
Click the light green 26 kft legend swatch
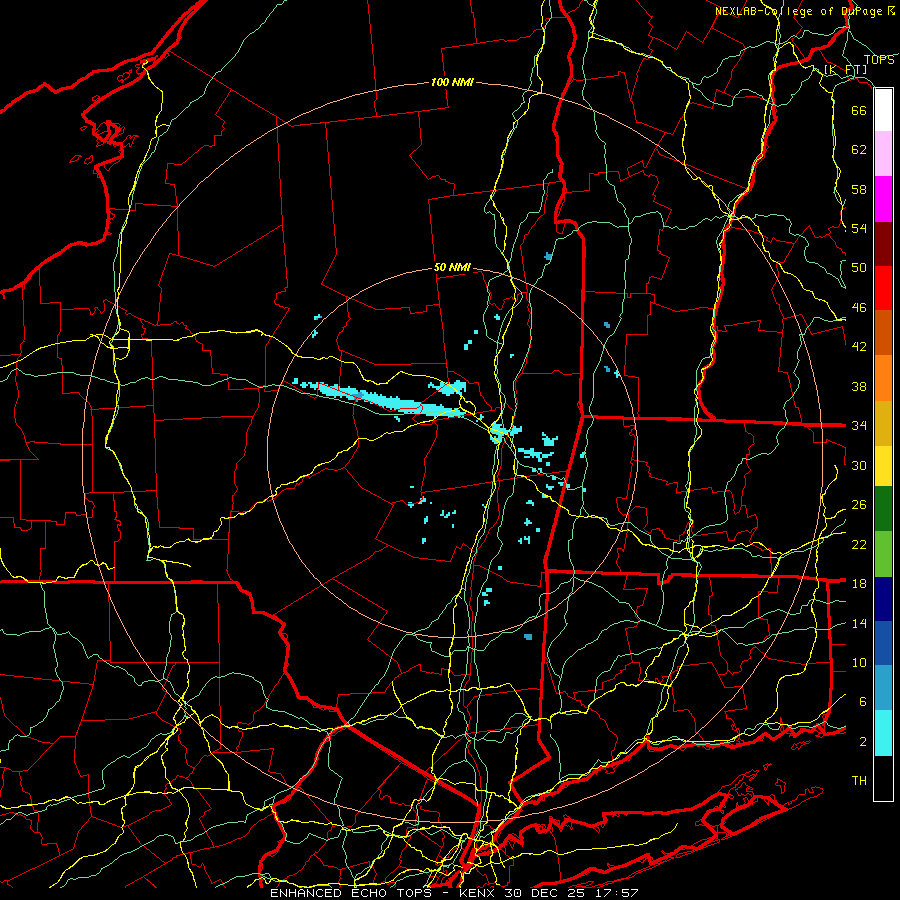(x=883, y=554)
